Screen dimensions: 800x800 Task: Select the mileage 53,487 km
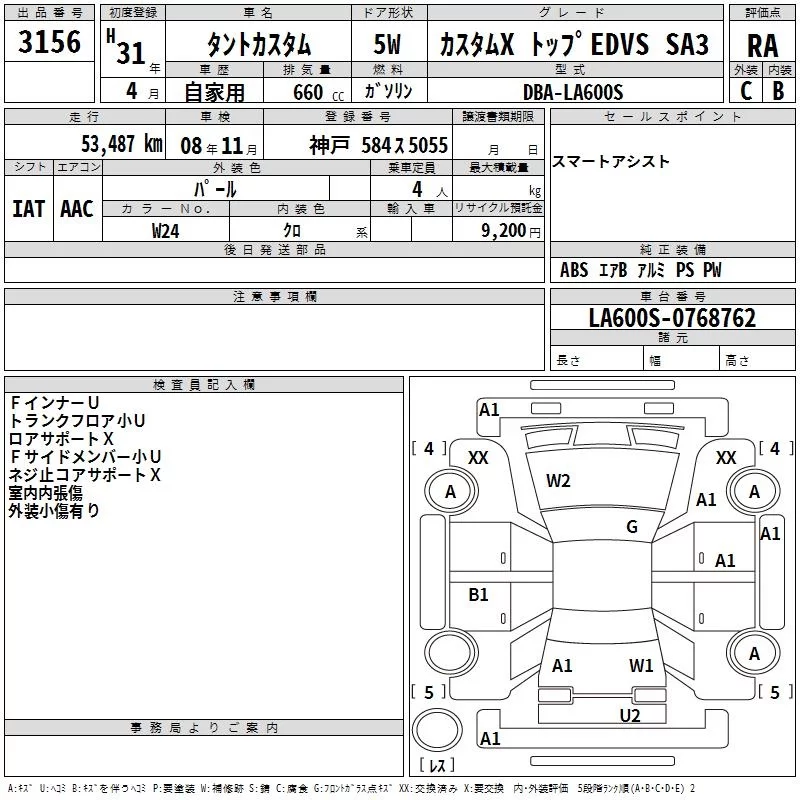122,144
